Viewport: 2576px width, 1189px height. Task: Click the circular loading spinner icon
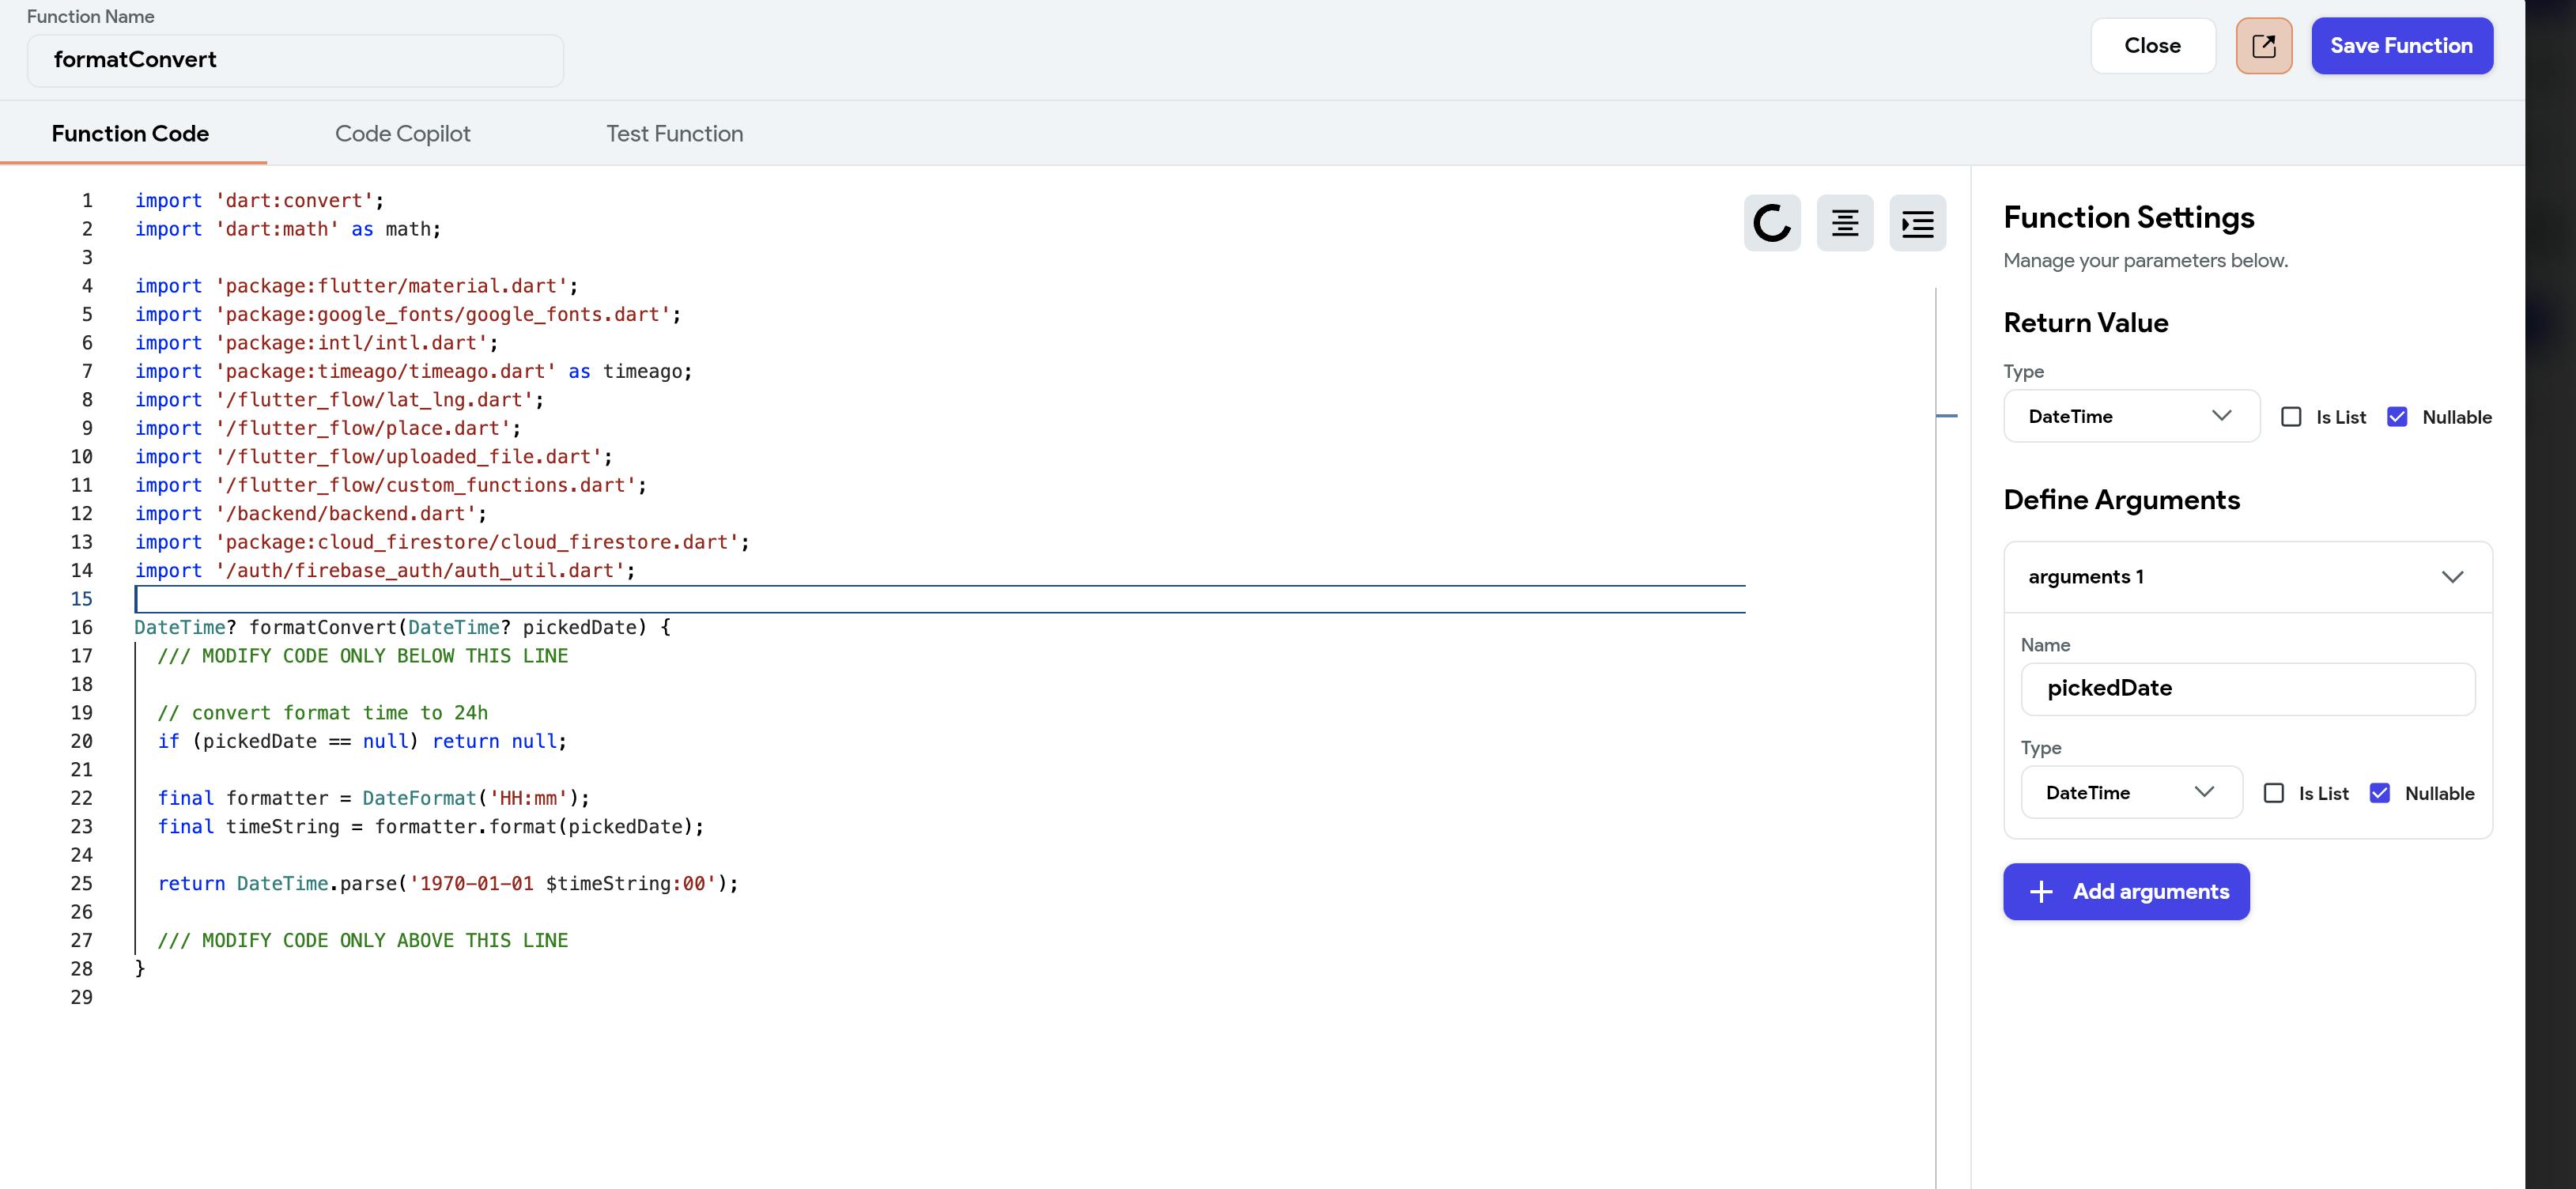1771,223
